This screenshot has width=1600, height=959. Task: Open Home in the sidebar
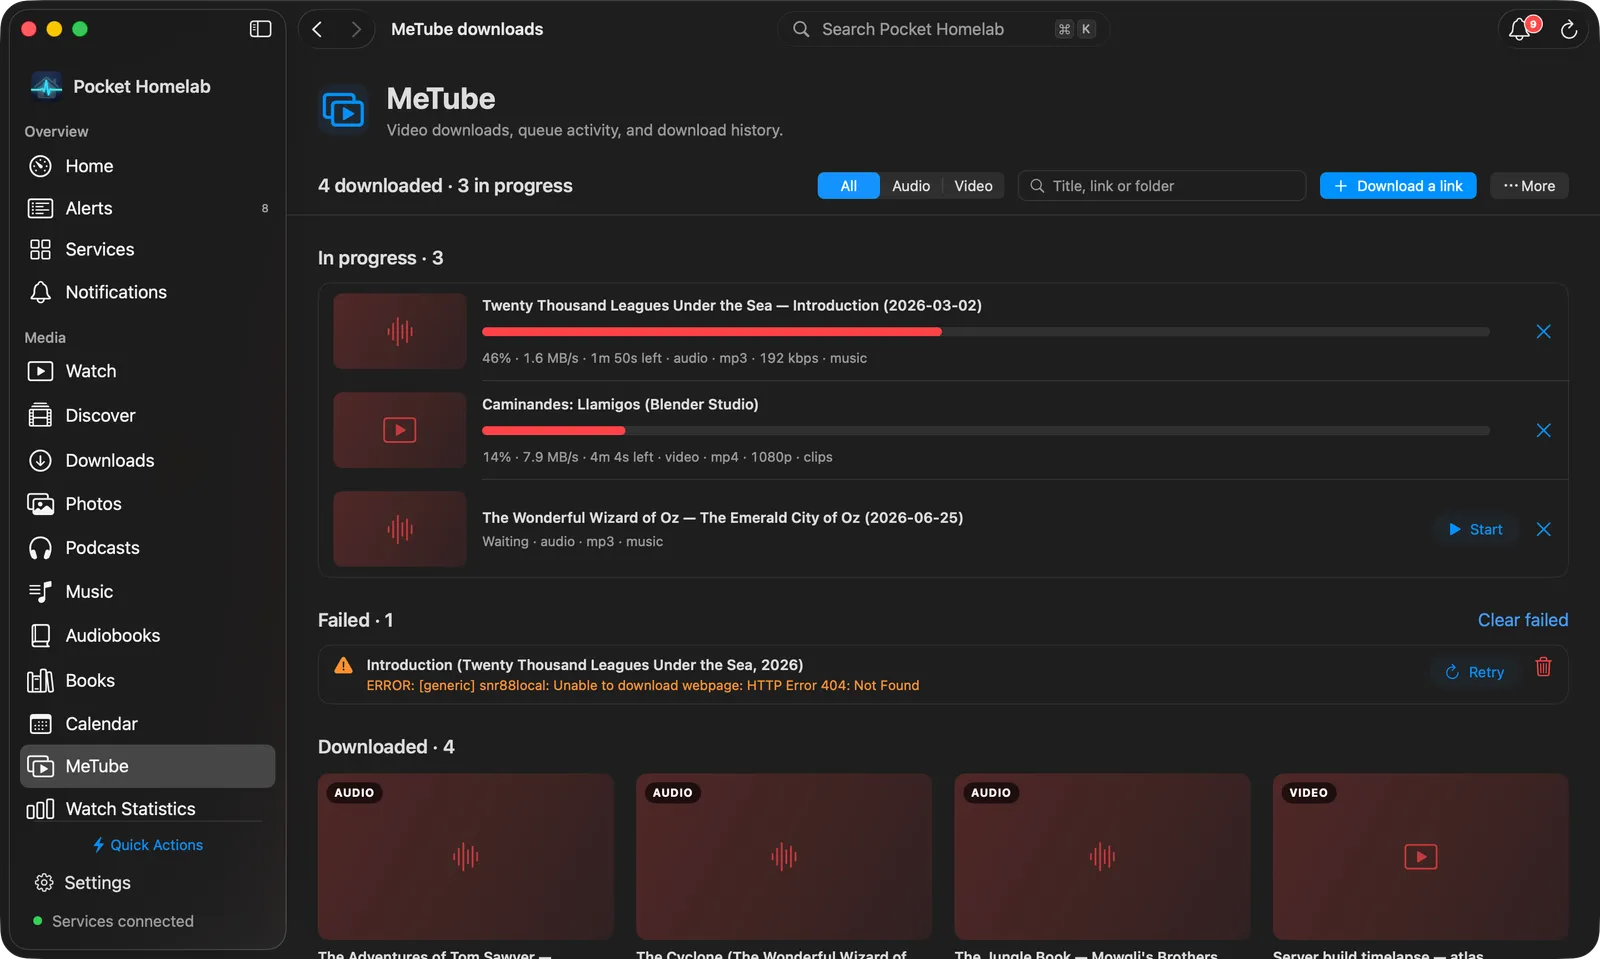147,166
